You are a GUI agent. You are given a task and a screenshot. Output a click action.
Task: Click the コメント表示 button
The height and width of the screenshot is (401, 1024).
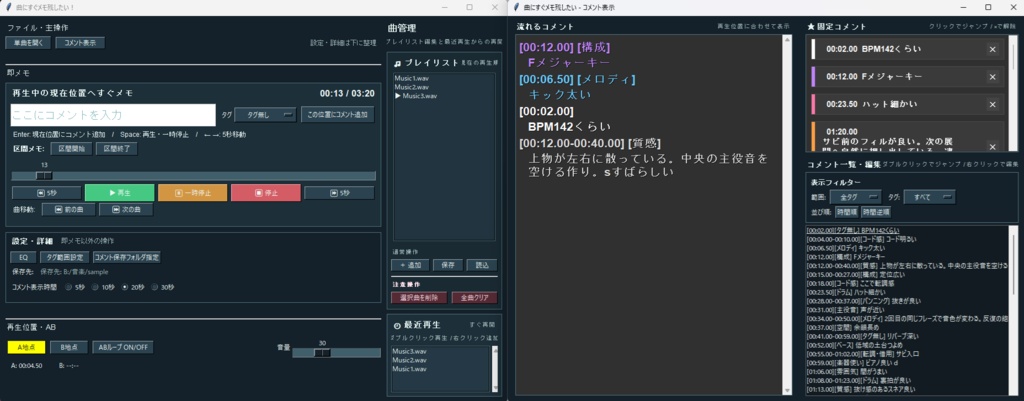(x=80, y=42)
